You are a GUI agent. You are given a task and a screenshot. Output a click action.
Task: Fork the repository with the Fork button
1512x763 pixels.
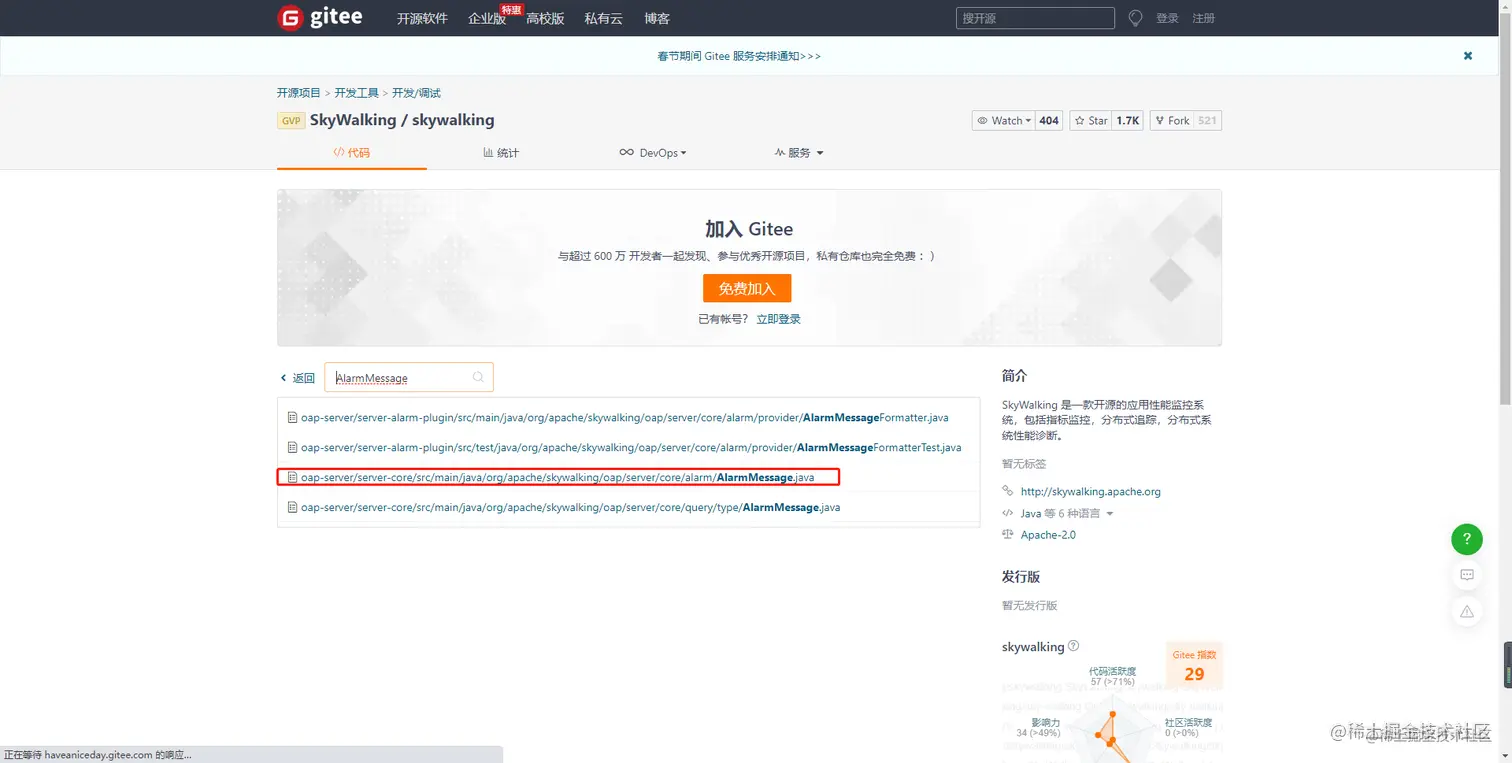point(1172,120)
